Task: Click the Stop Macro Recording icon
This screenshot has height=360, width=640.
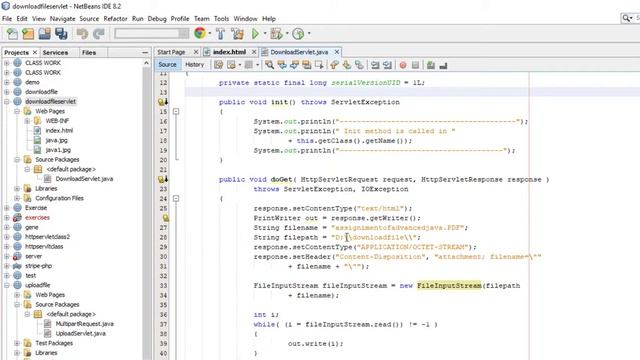Action: tap(415, 65)
